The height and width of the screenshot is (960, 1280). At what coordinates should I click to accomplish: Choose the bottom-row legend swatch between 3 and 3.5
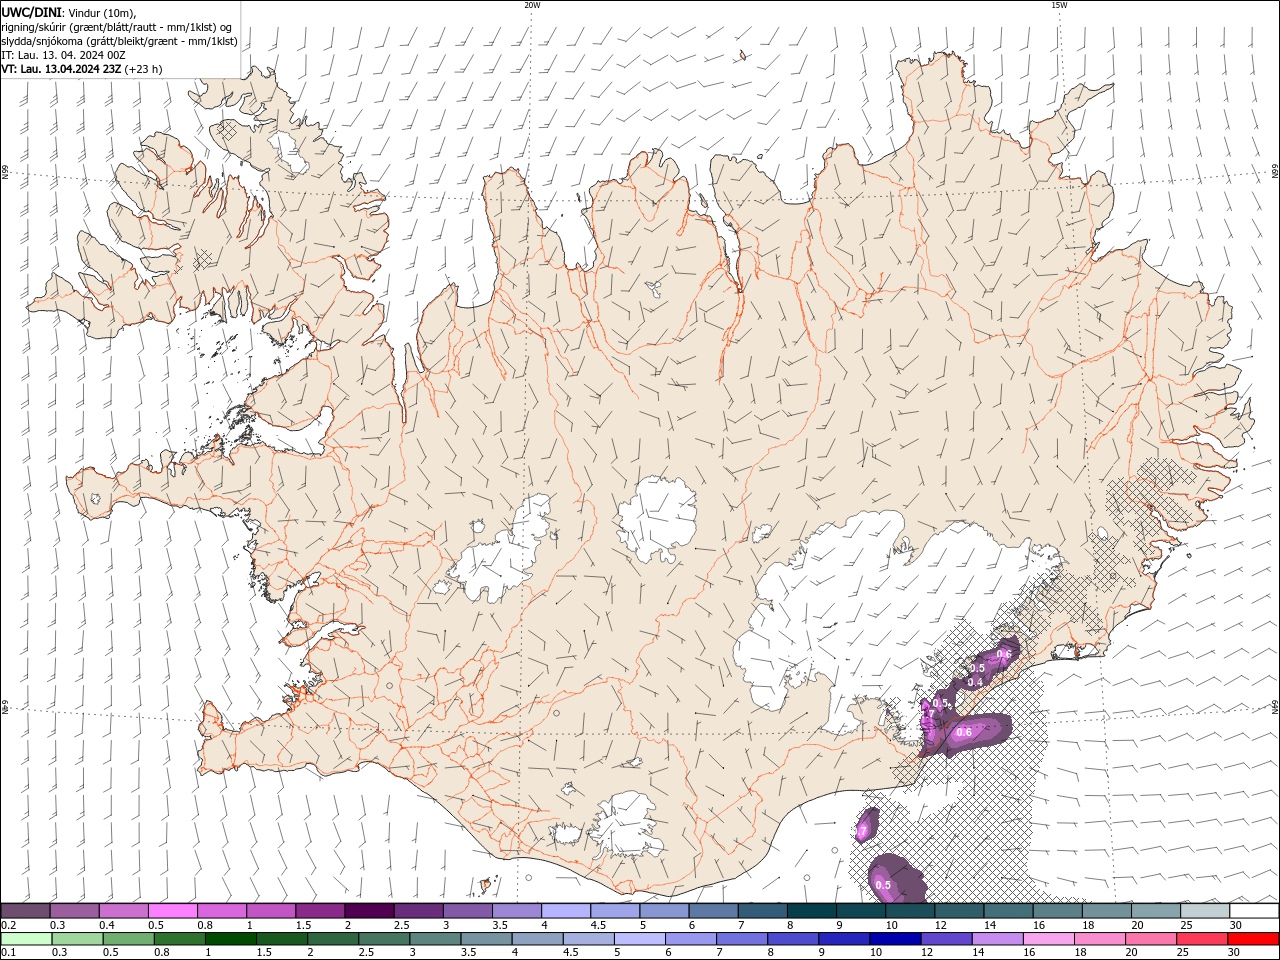pos(435,939)
